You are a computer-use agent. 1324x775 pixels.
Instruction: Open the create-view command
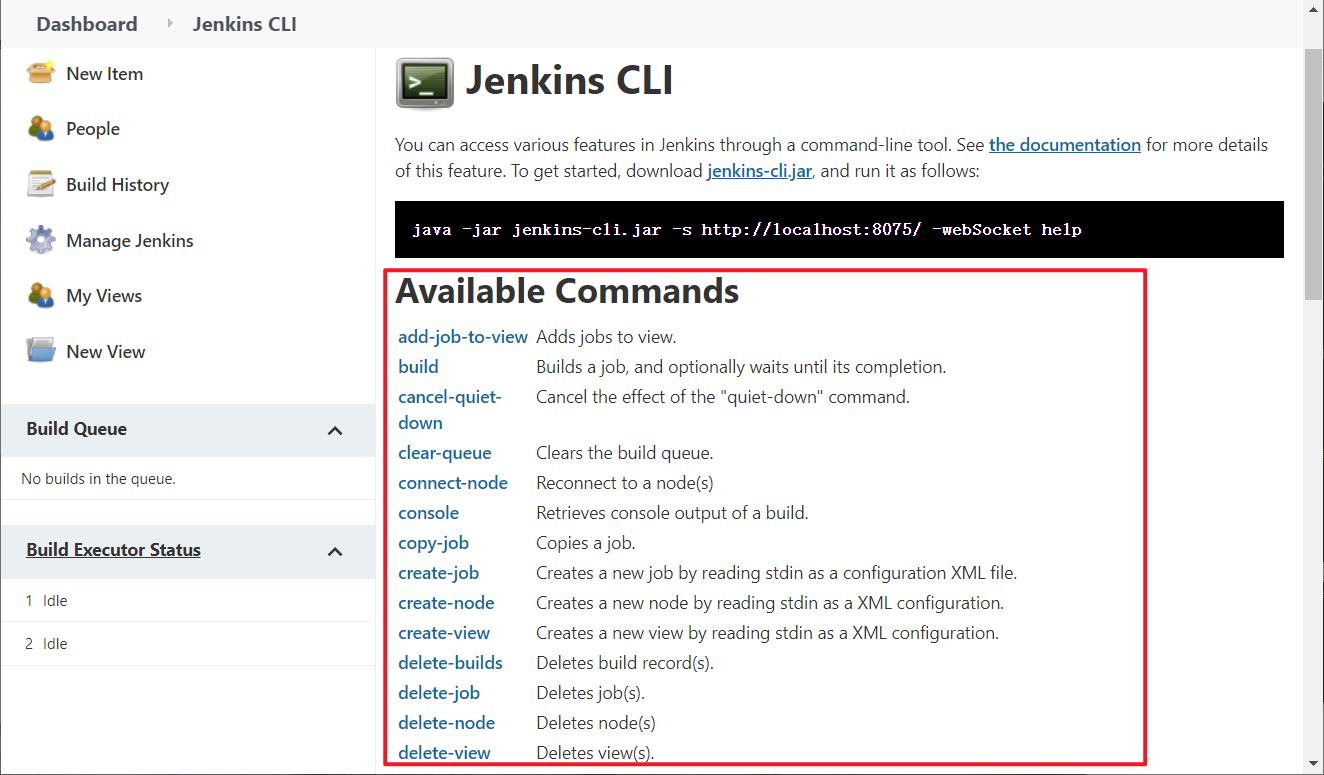(444, 633)
